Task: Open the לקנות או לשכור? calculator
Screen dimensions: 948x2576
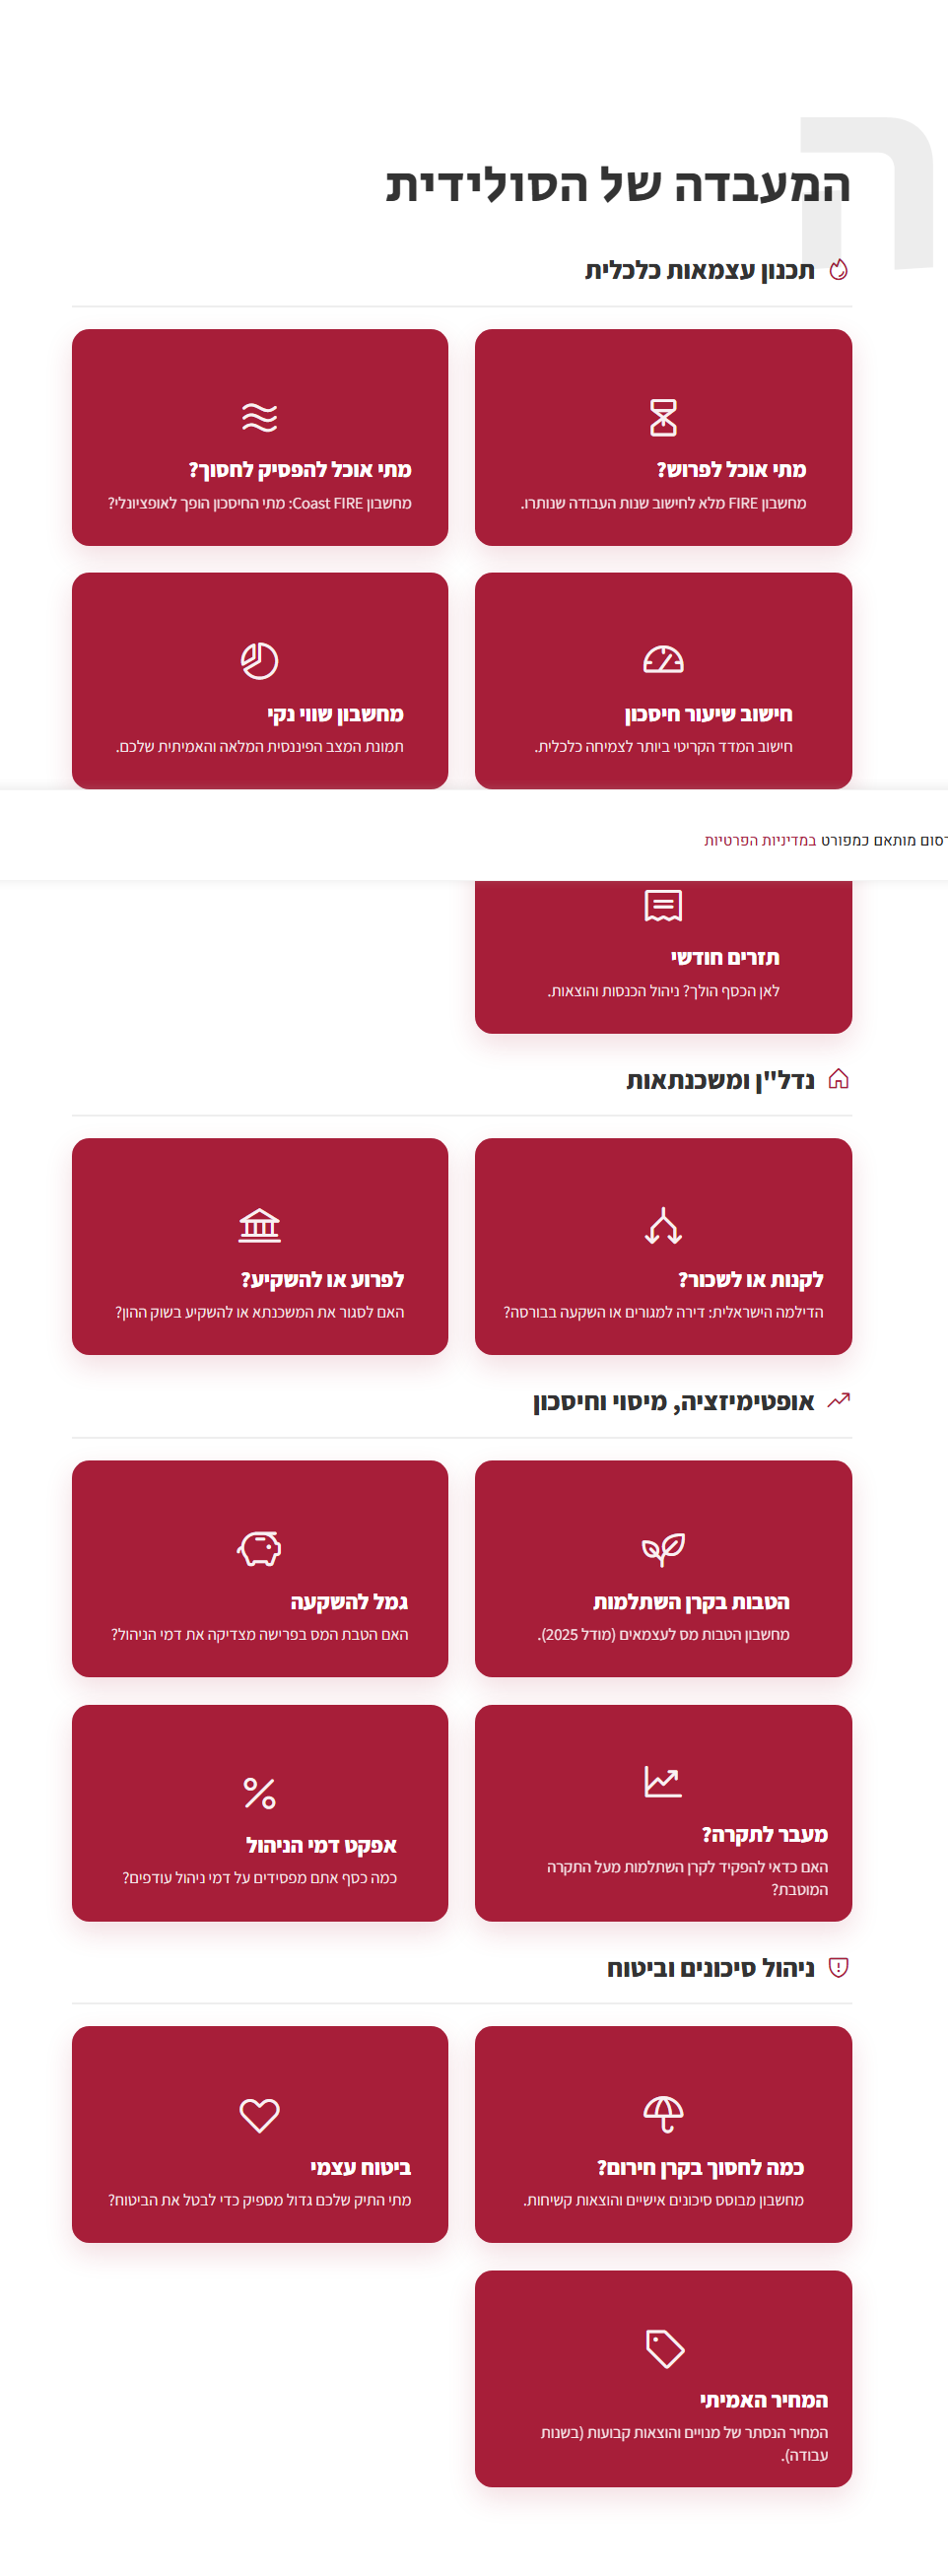Action: point(663,1246)
